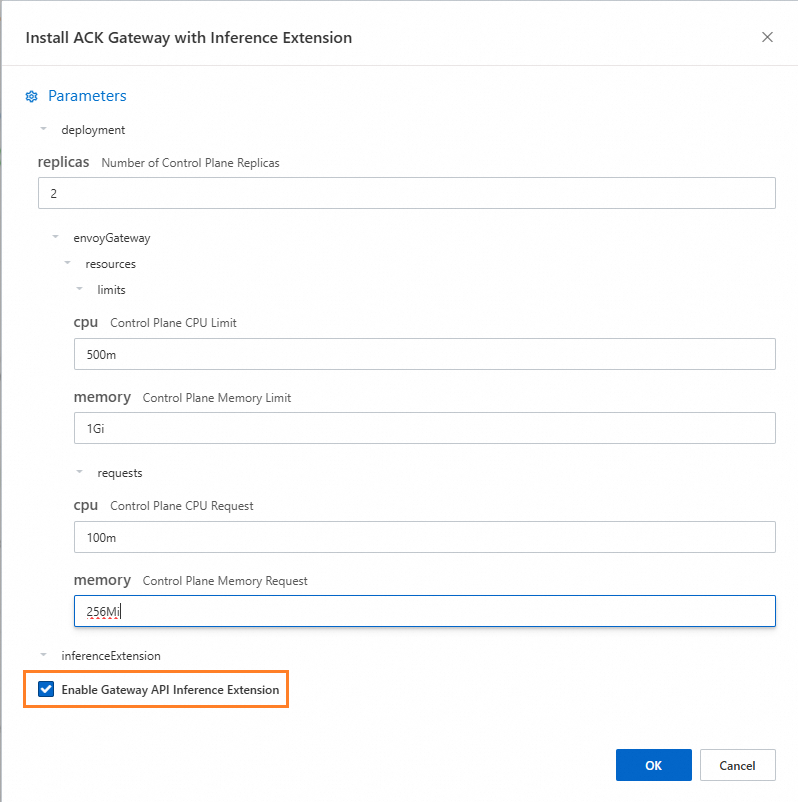This screenshot has height=802, width=798.
Task: Click the Control Plane Memory Limit field
Action: (424, 428)
